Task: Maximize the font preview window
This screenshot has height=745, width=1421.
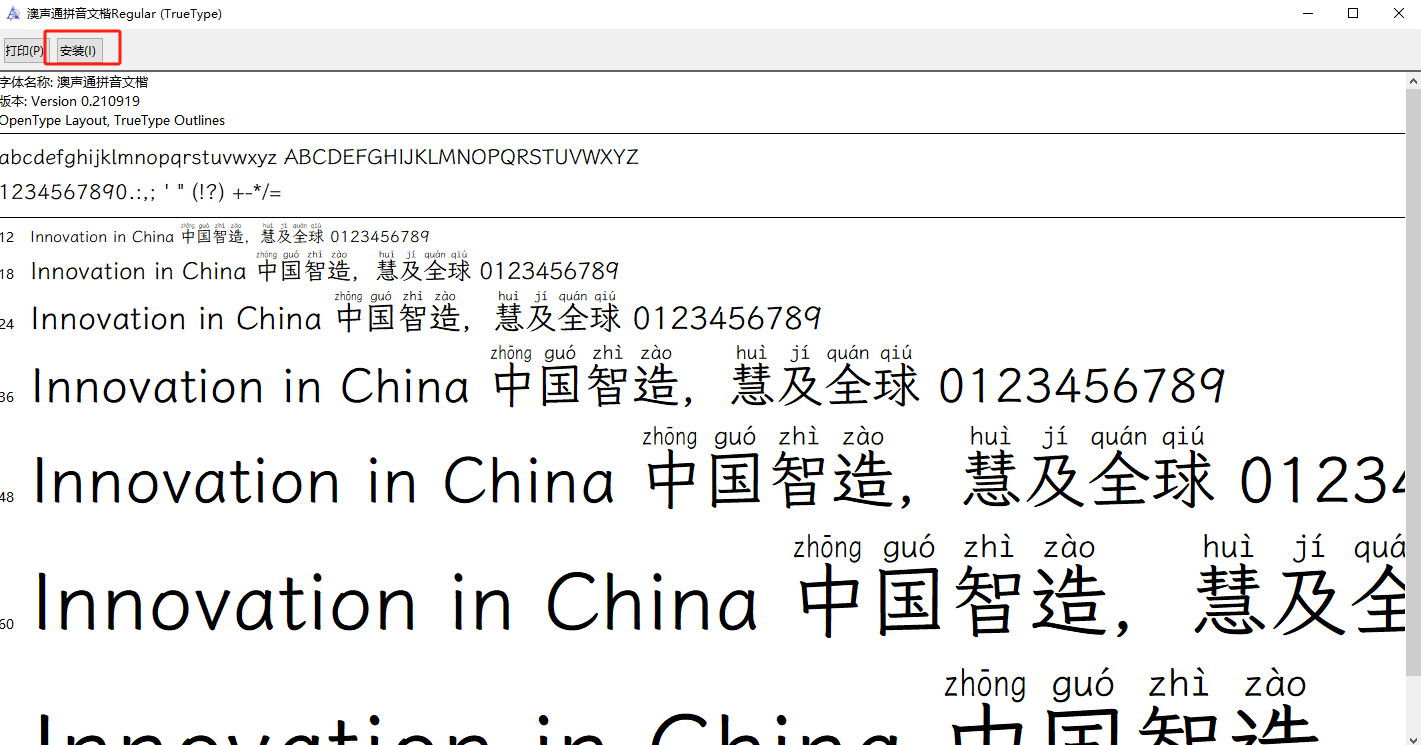Action: click(1353, 13)
